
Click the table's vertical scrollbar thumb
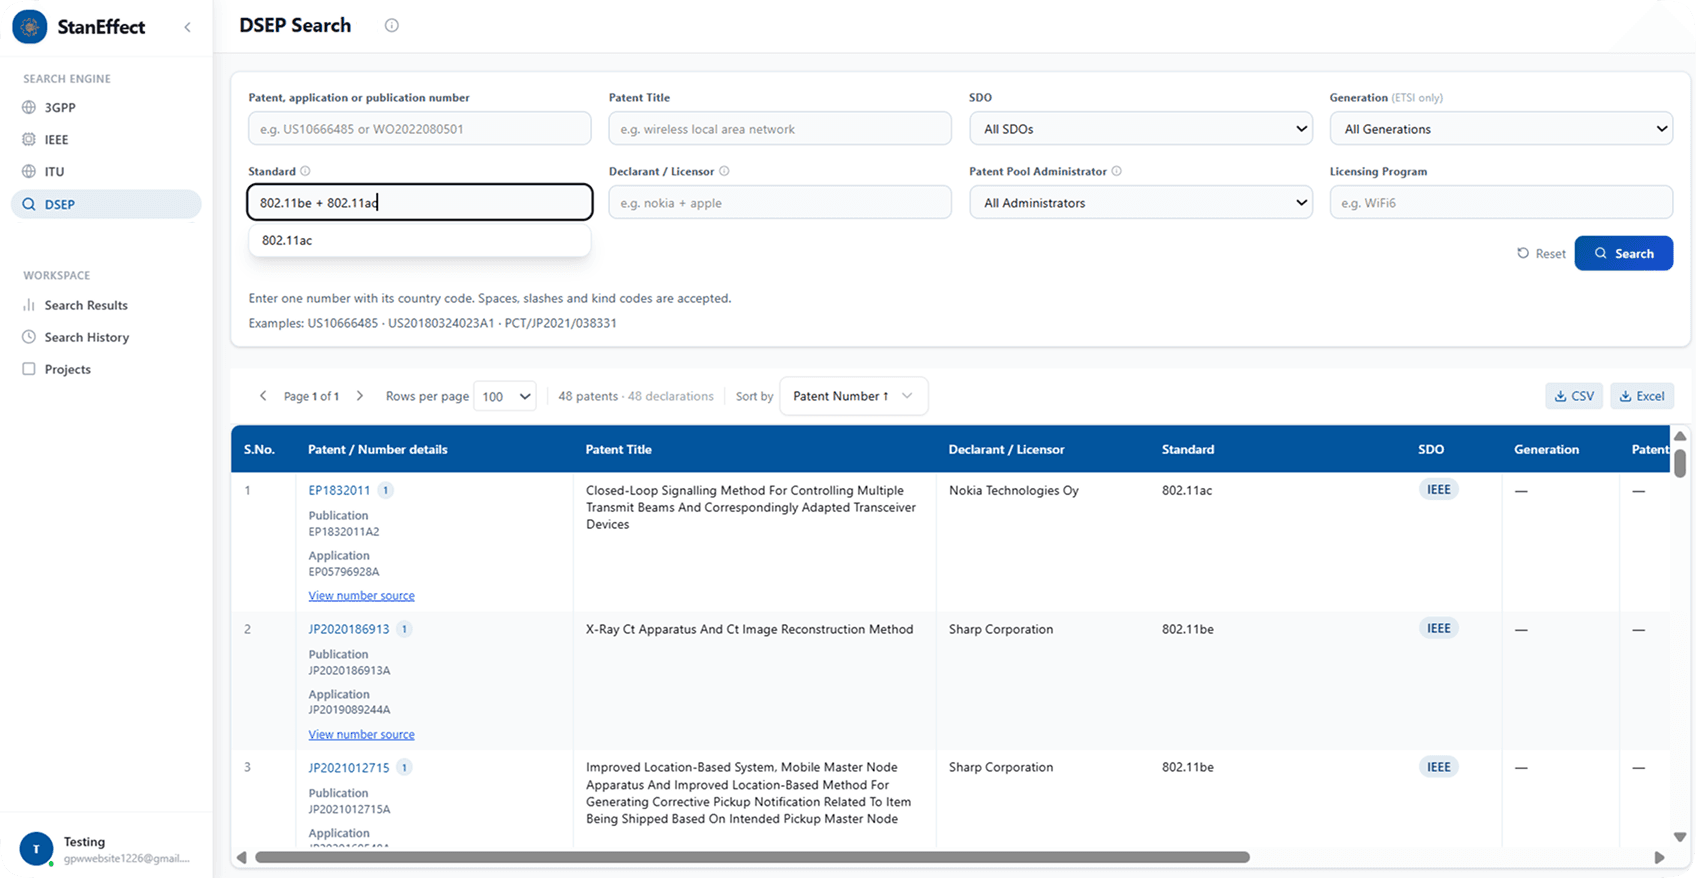click(1680, 463)
